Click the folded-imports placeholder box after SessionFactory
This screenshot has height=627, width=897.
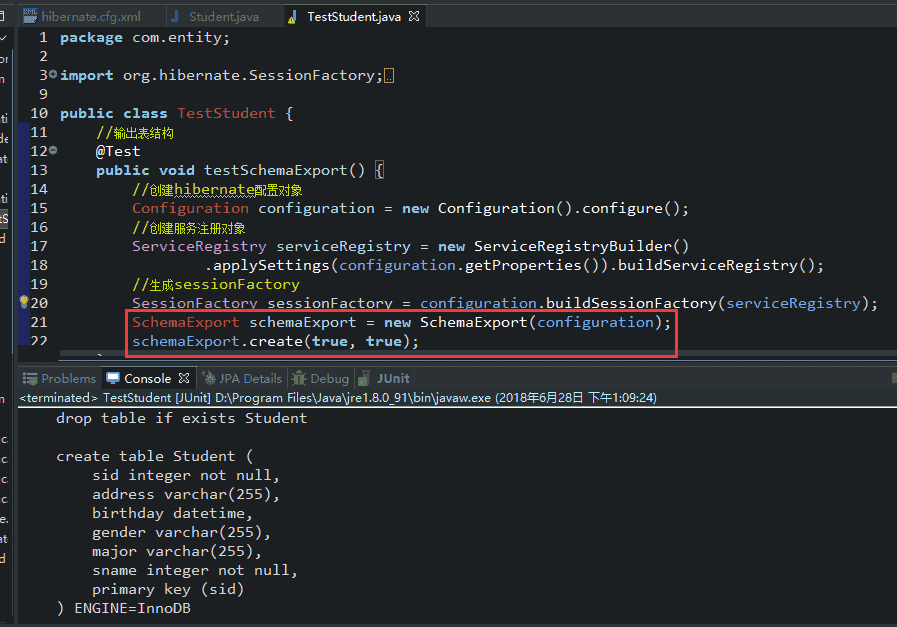[388, 76]
